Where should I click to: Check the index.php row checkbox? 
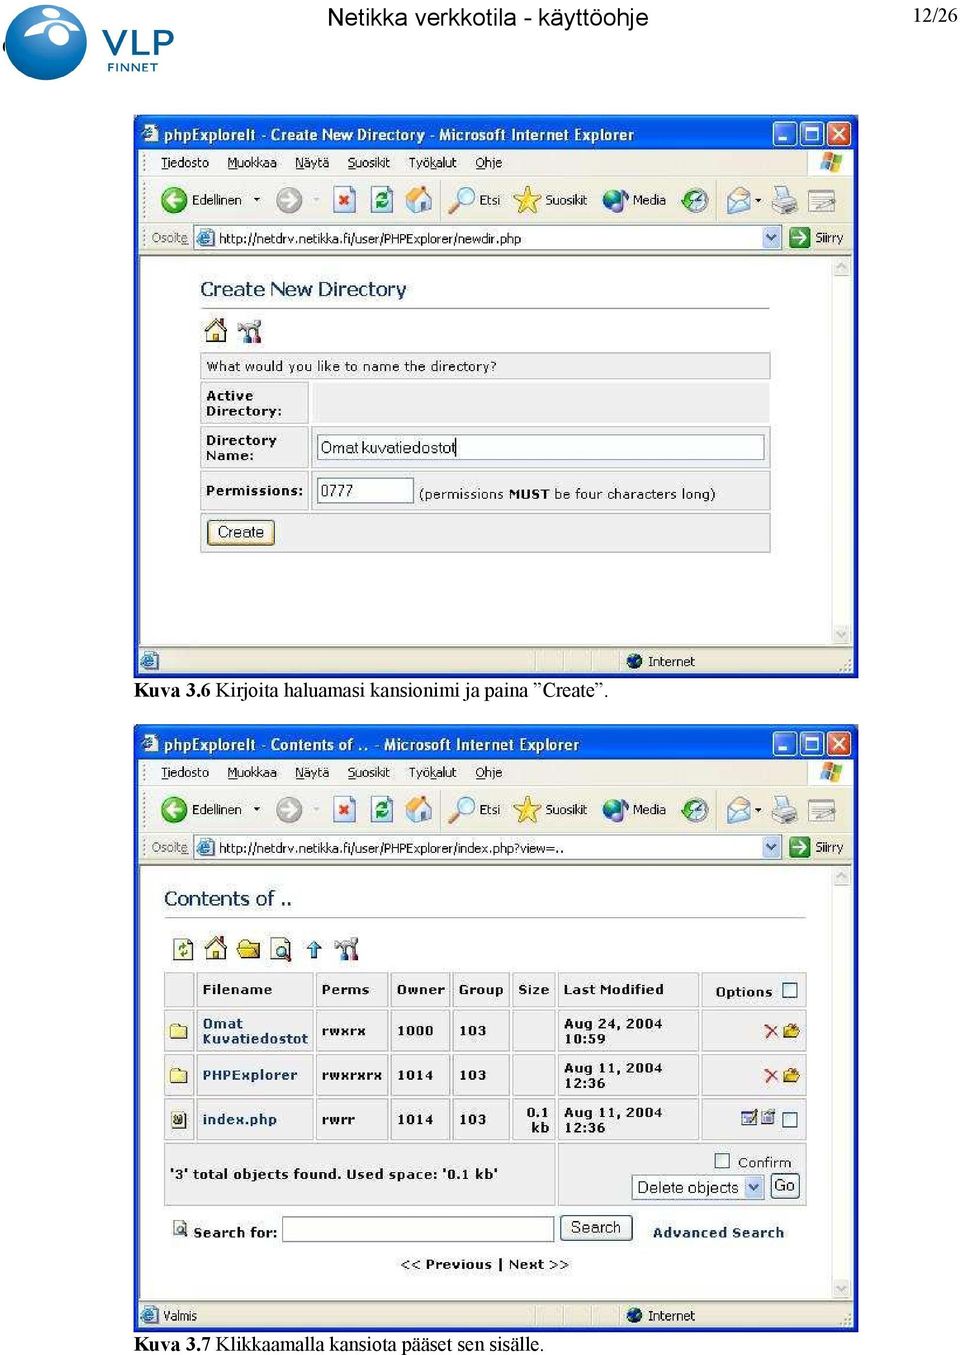(790, 1119)
